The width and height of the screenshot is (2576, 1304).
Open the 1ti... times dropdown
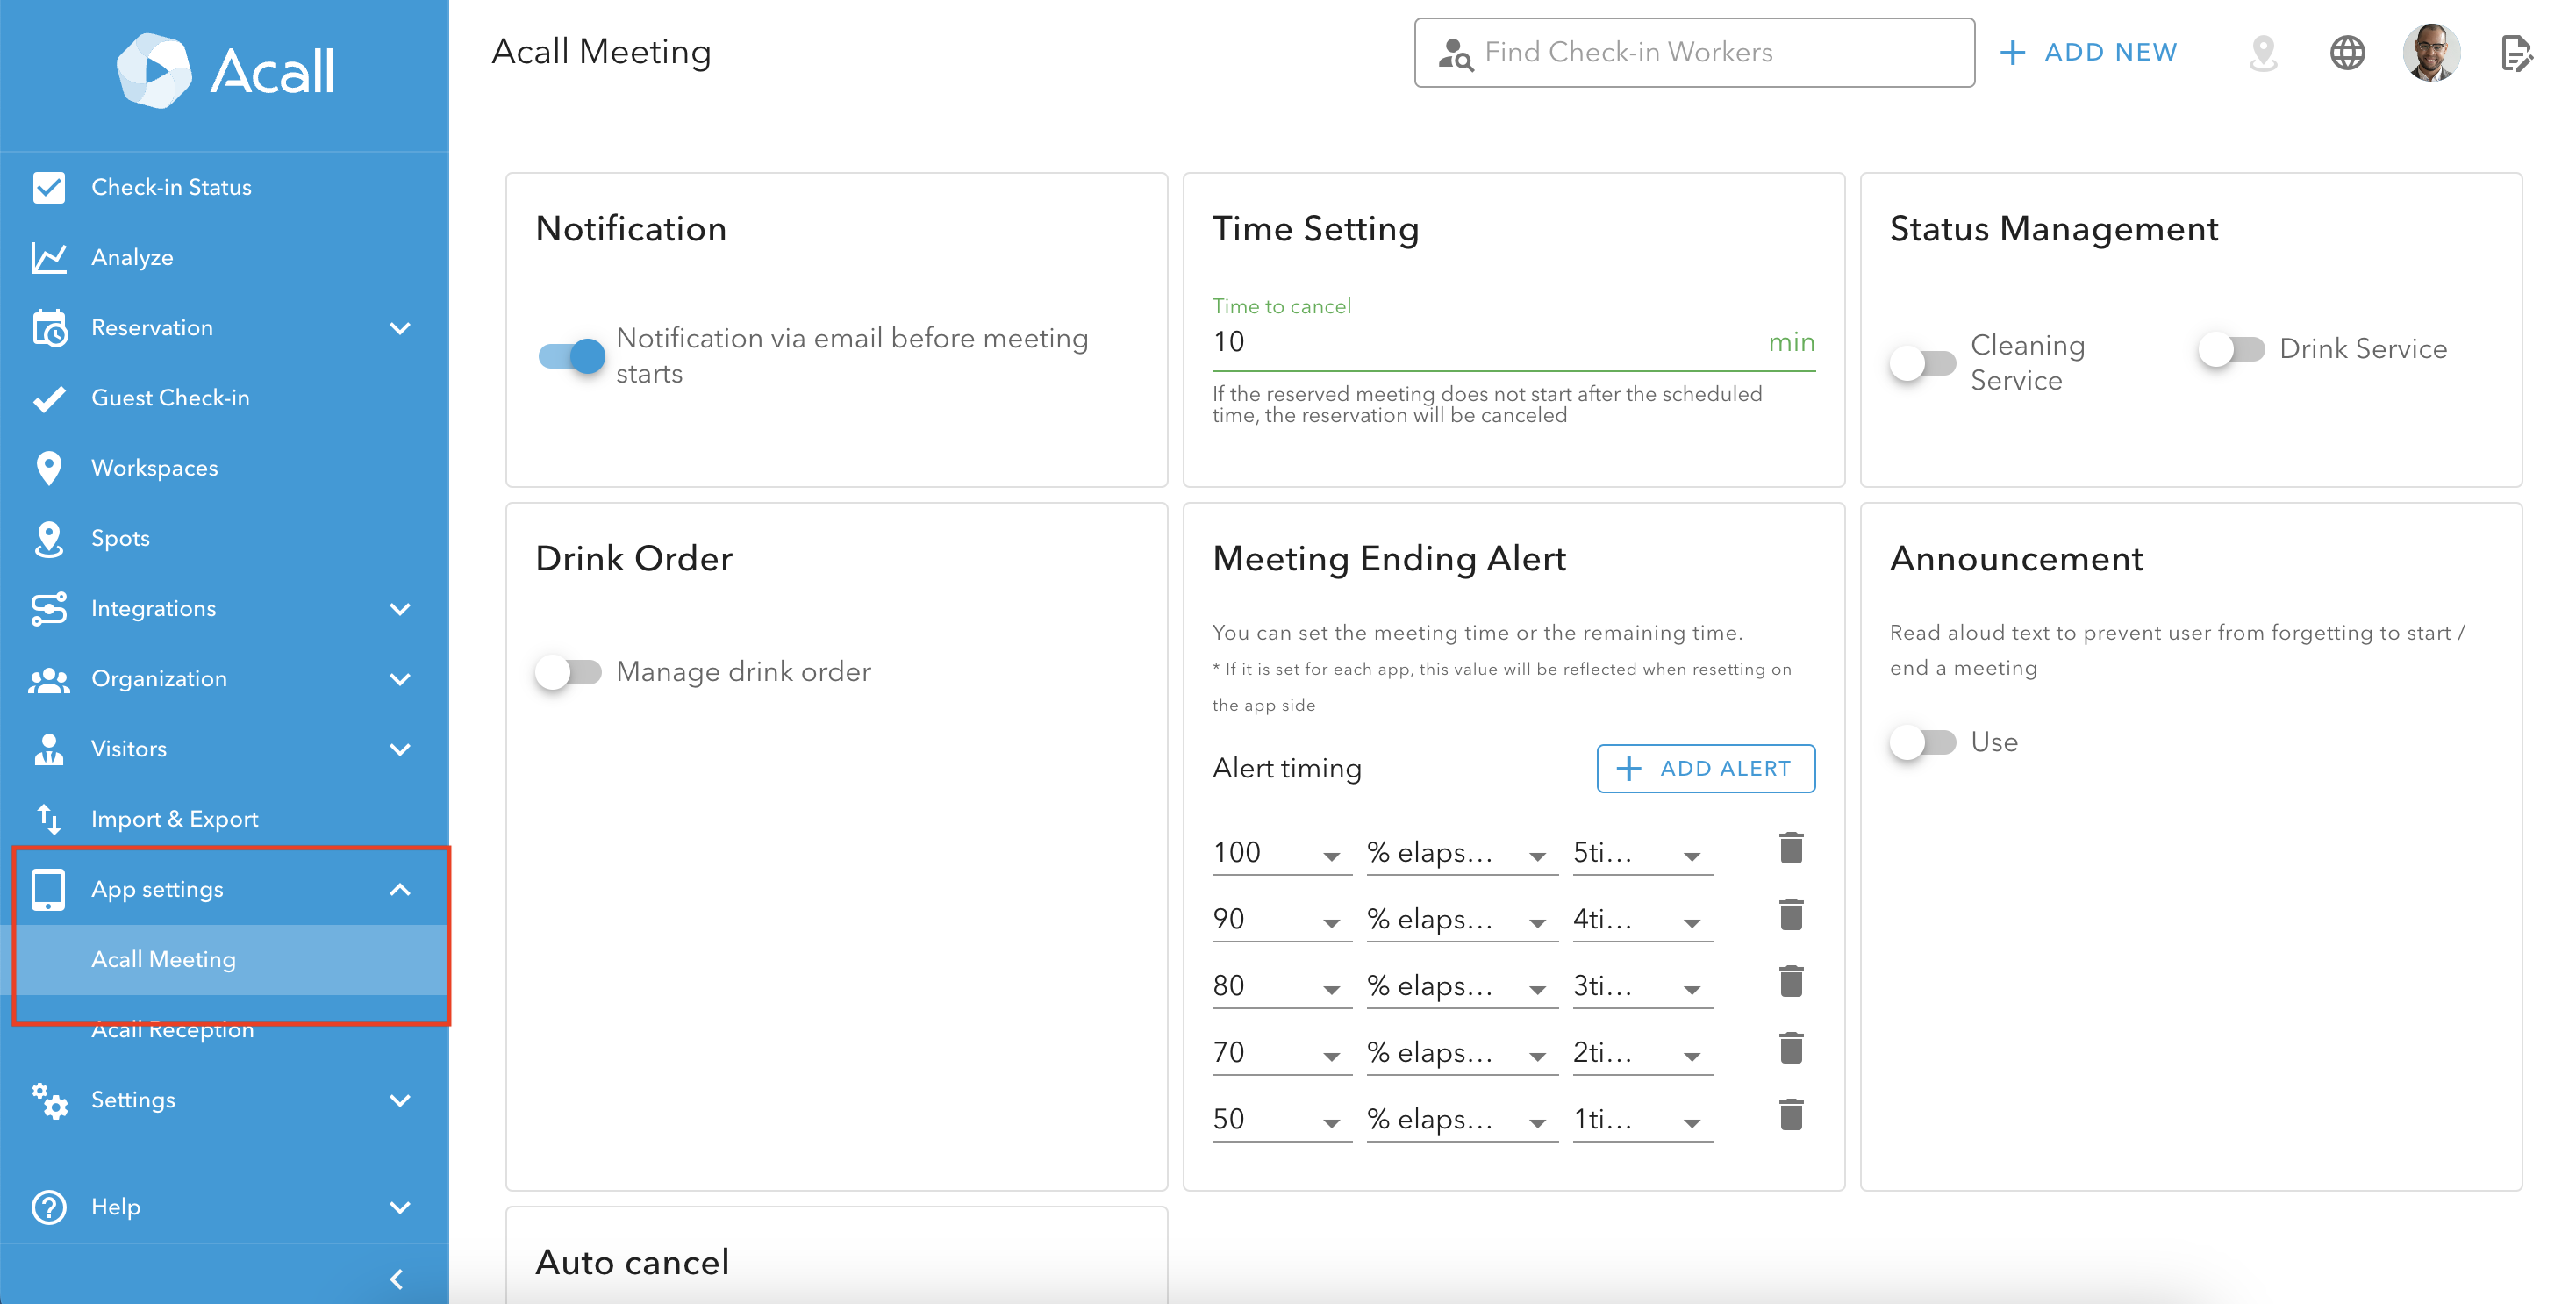coord(1642,1120)
